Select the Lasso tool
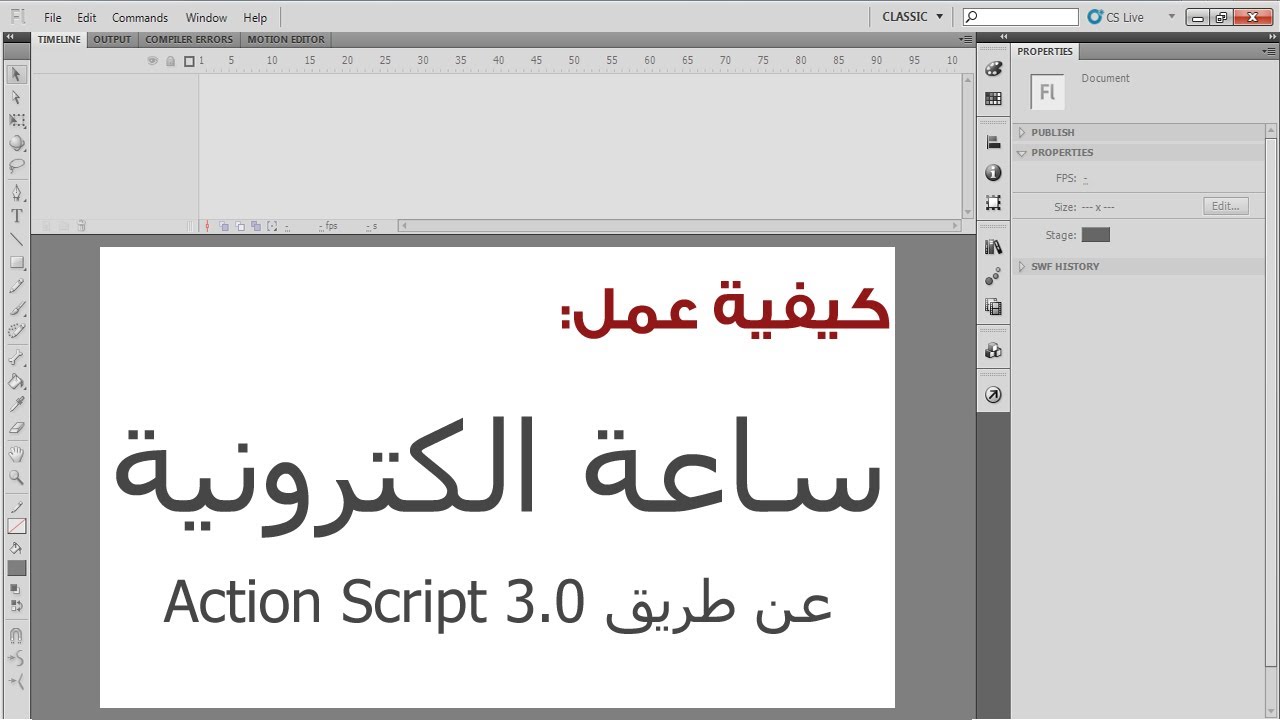The image size is (1280, 720). (x=17, y=167)
